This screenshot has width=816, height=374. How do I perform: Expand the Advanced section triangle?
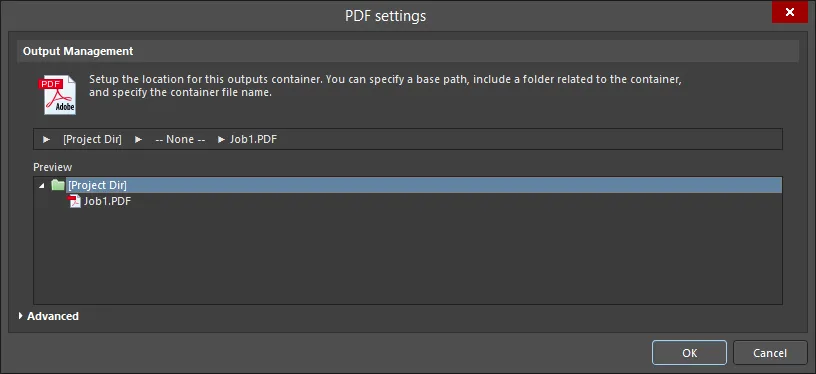coord(21,316)
